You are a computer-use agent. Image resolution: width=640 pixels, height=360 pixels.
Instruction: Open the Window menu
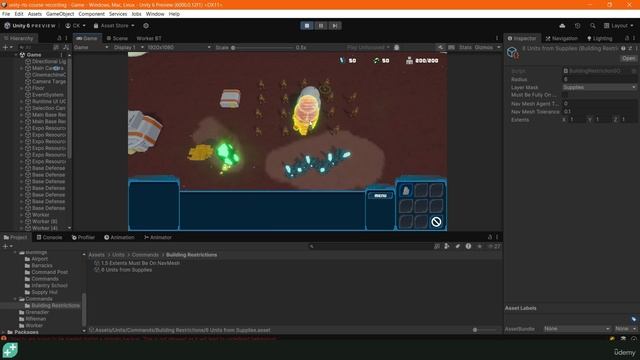pos(155,14)
